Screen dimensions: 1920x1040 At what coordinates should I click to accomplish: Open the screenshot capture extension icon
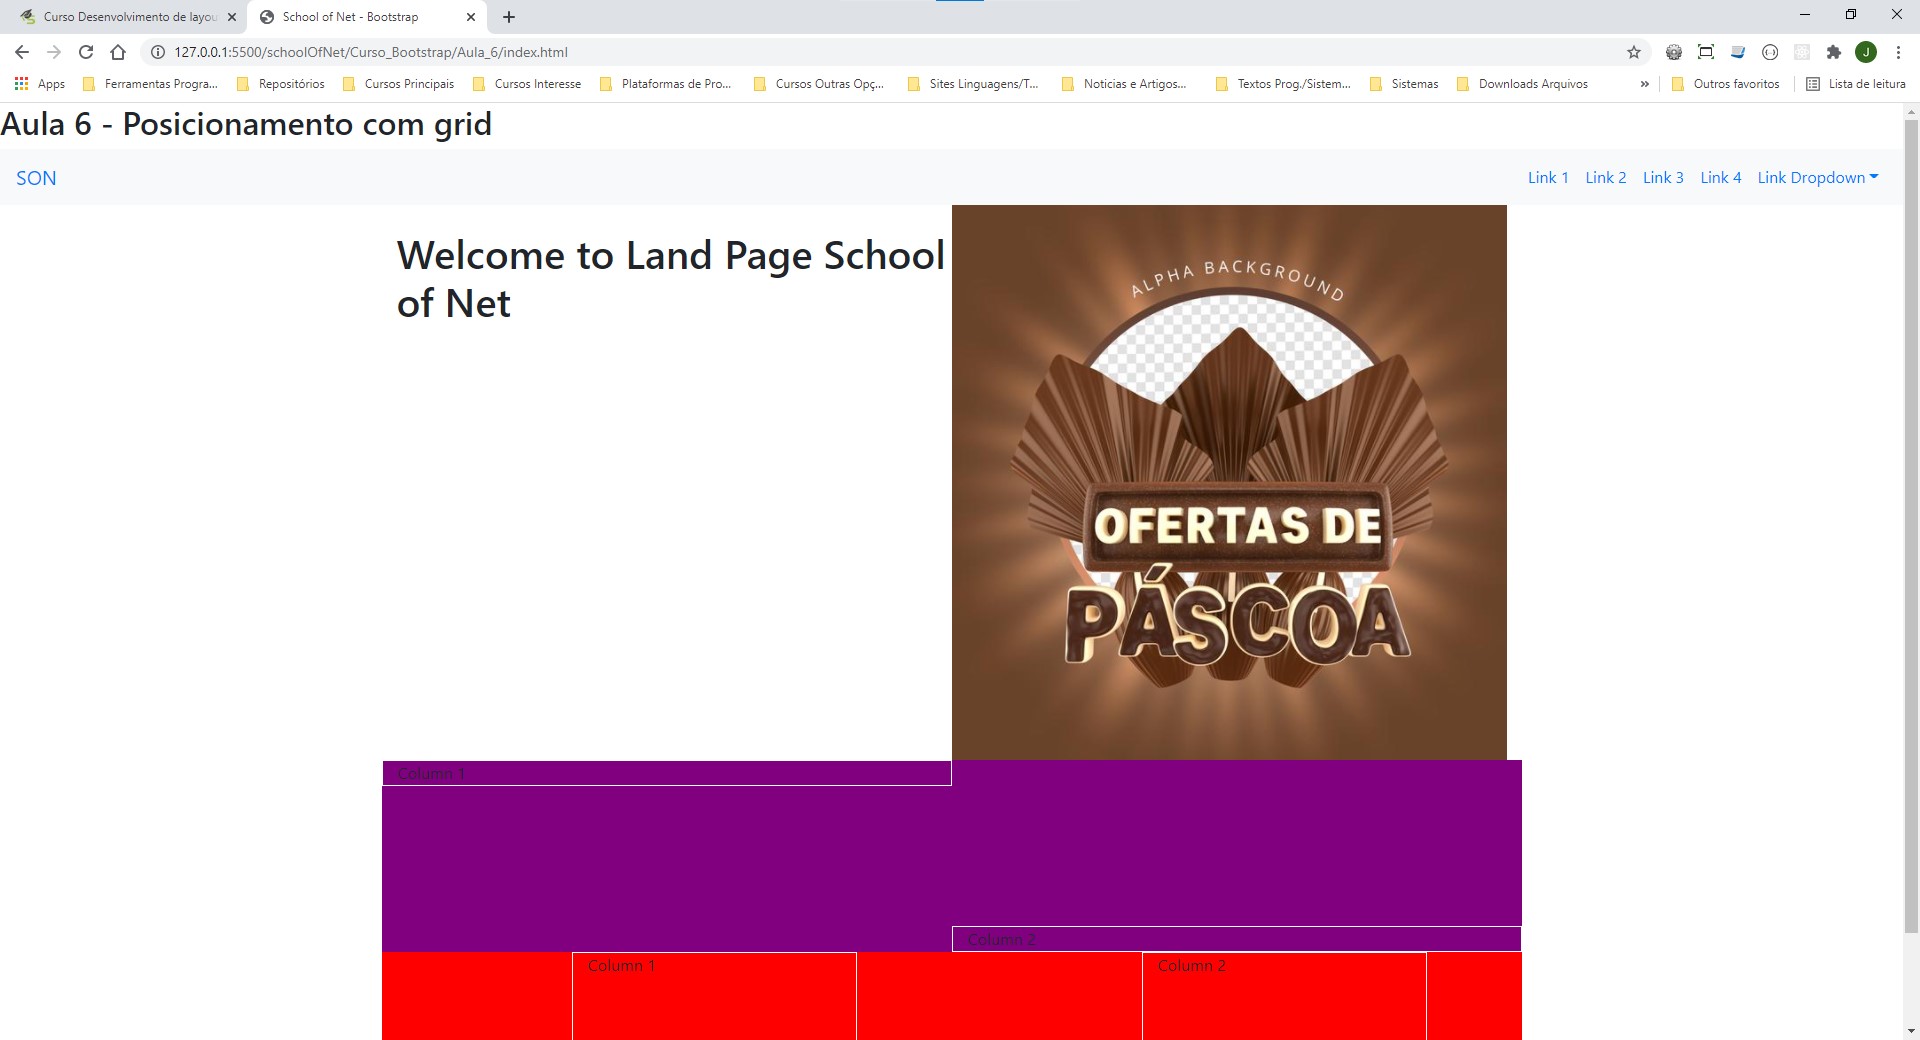(1706, 52)
